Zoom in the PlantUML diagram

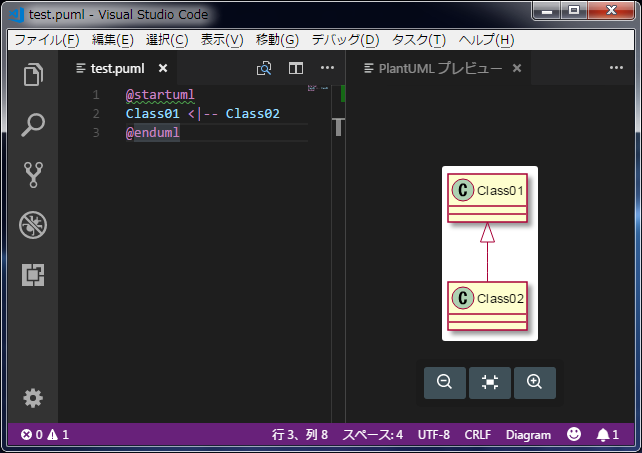535,383
